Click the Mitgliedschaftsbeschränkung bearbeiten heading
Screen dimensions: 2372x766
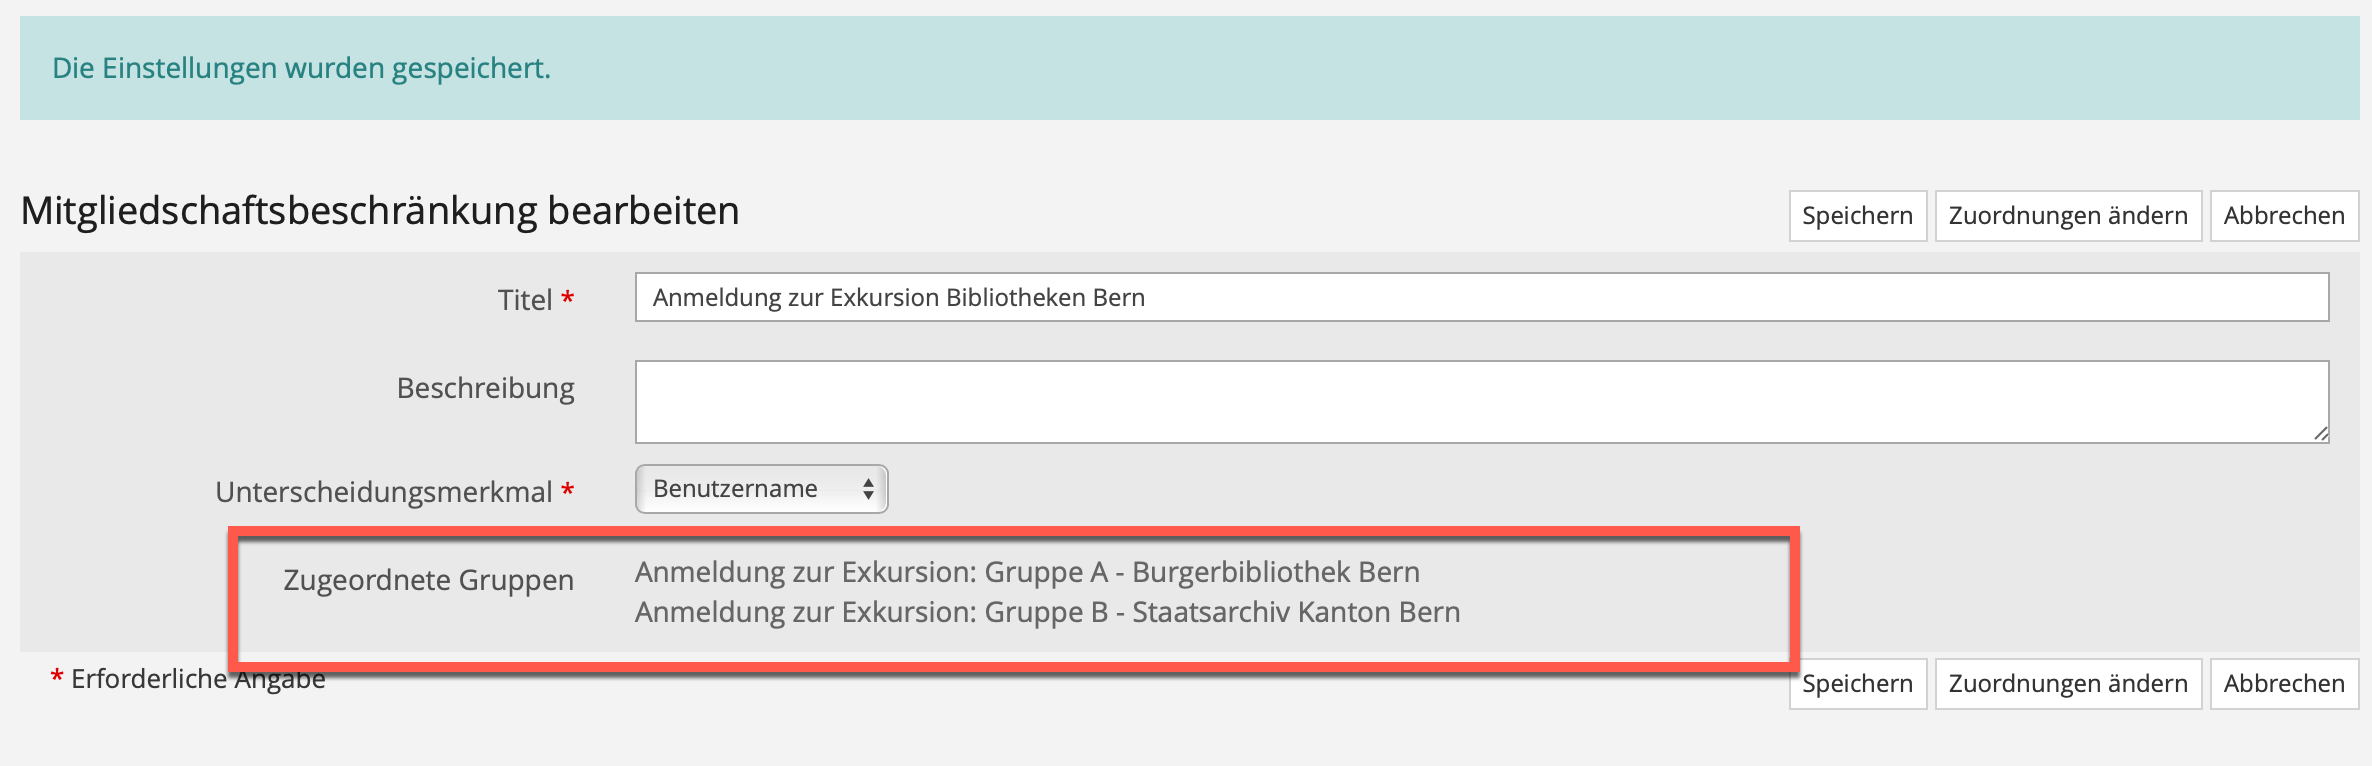tap(380, 211)
